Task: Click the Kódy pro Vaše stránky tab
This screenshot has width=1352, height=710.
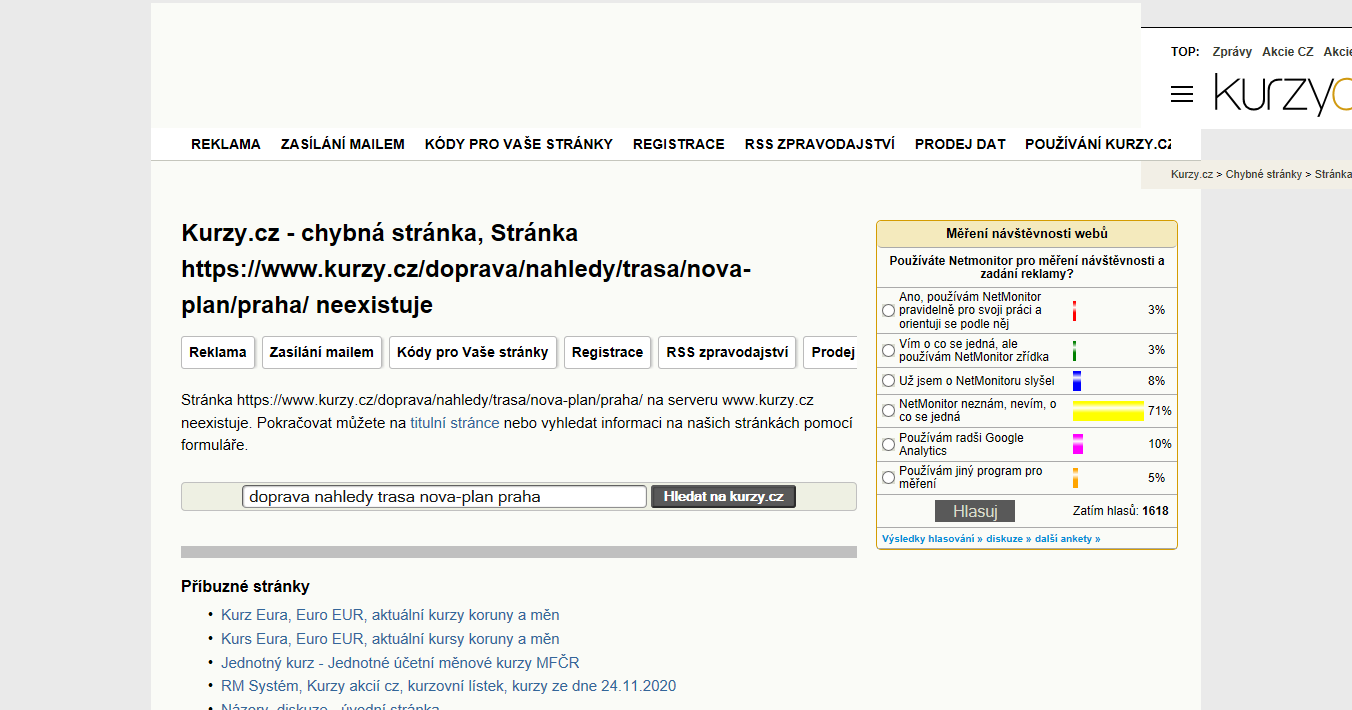Action: pyautogui.click(x=473, y=352)
